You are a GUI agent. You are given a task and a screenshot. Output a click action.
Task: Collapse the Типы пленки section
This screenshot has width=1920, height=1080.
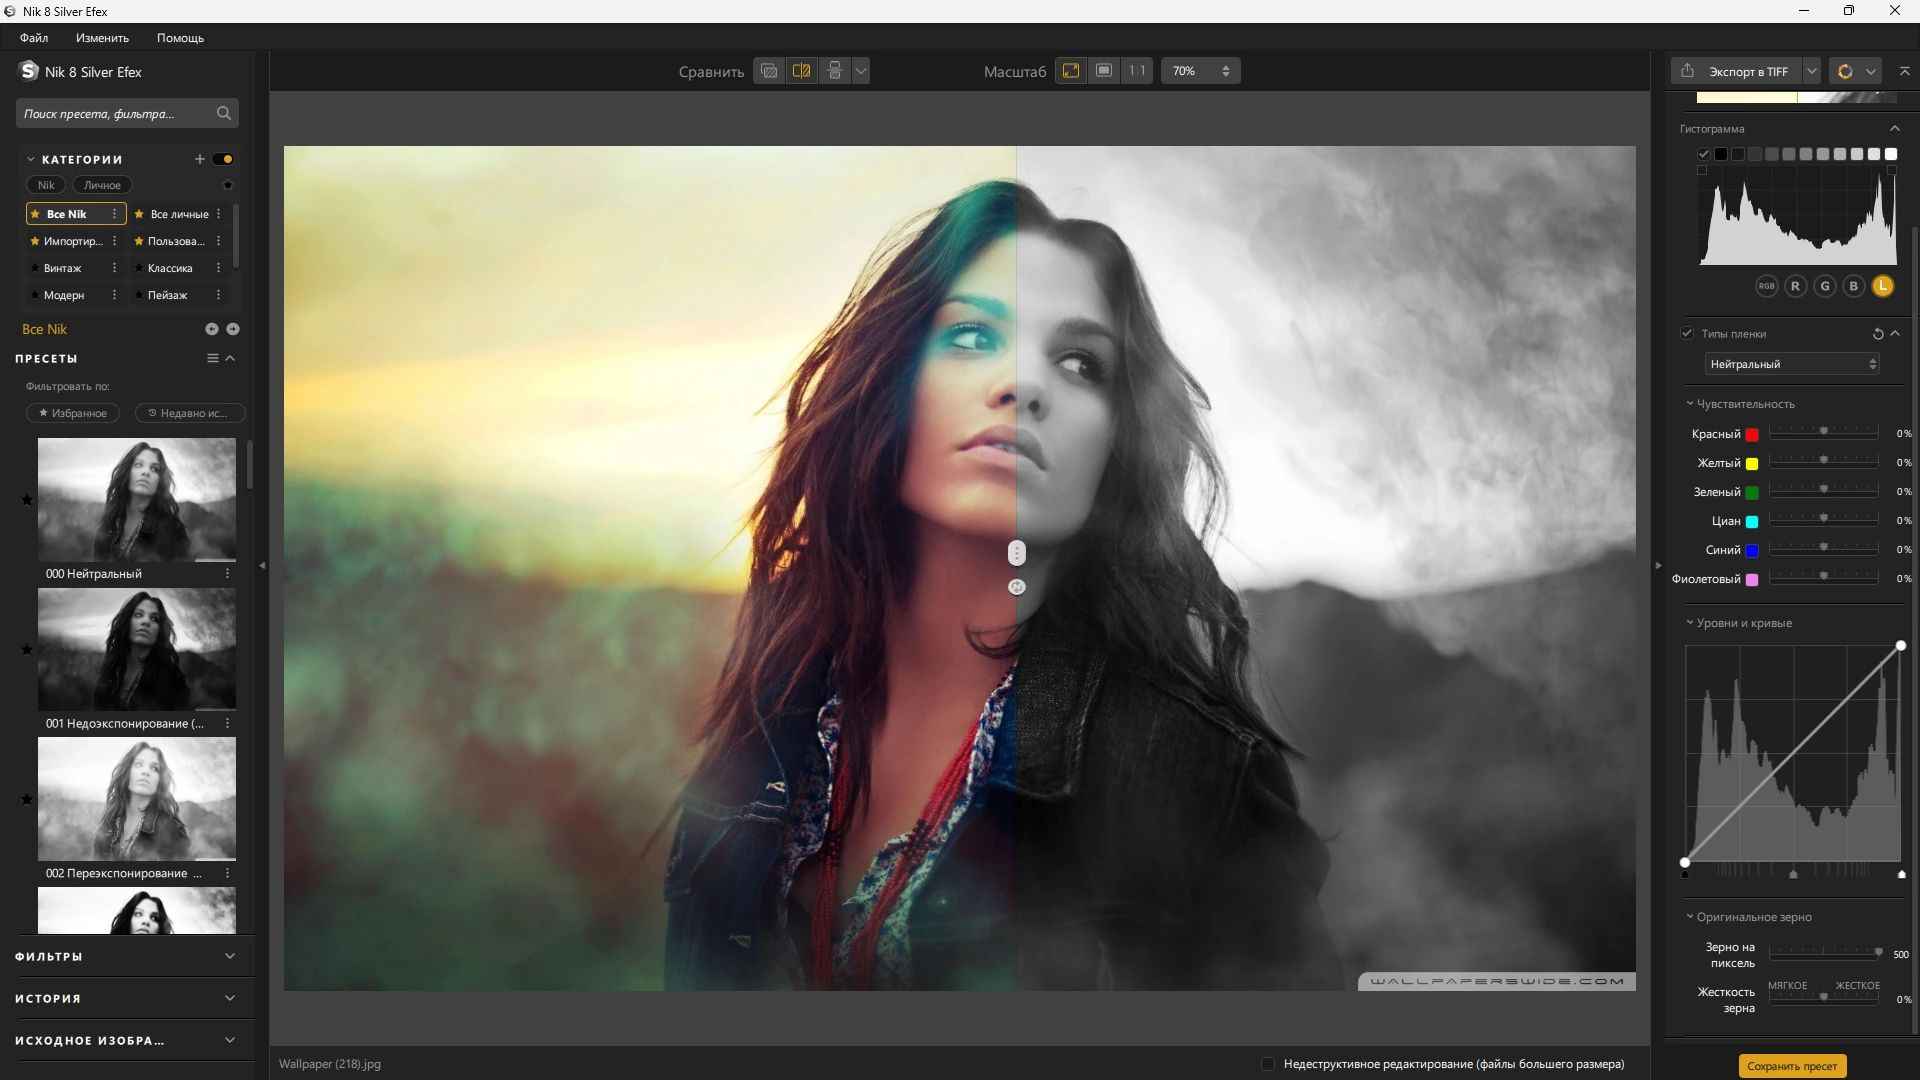1895,334
